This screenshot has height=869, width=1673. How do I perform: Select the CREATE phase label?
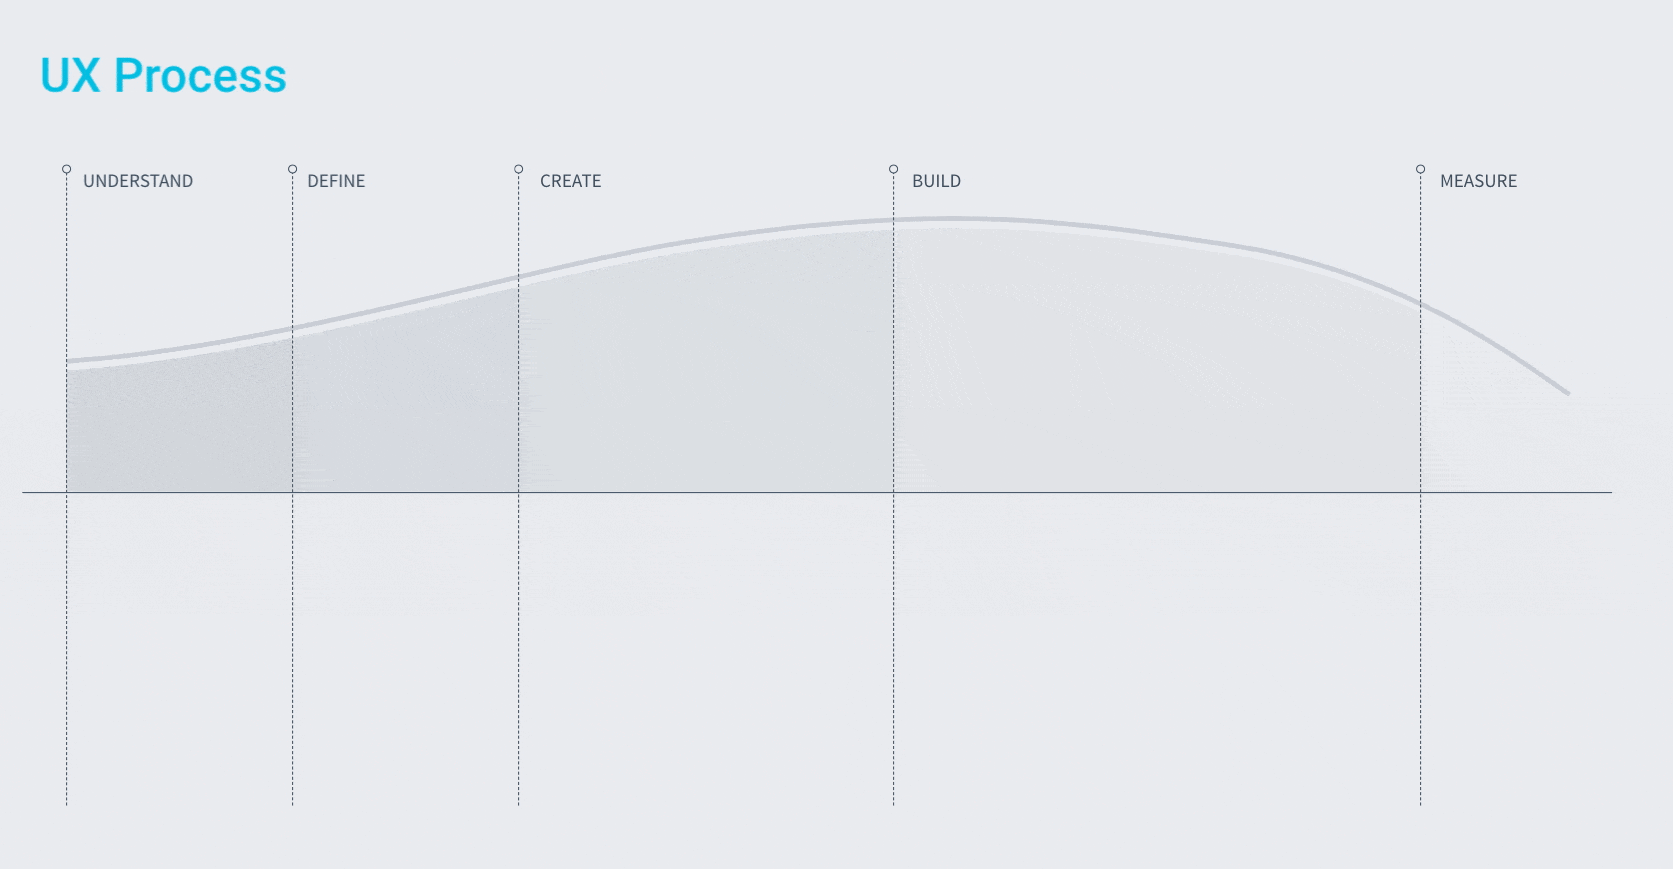click(570, 181)
